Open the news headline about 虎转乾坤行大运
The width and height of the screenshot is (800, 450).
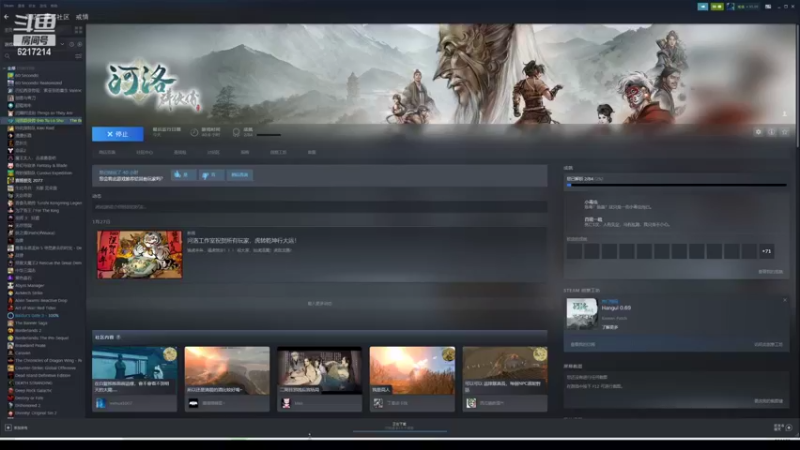241,240
